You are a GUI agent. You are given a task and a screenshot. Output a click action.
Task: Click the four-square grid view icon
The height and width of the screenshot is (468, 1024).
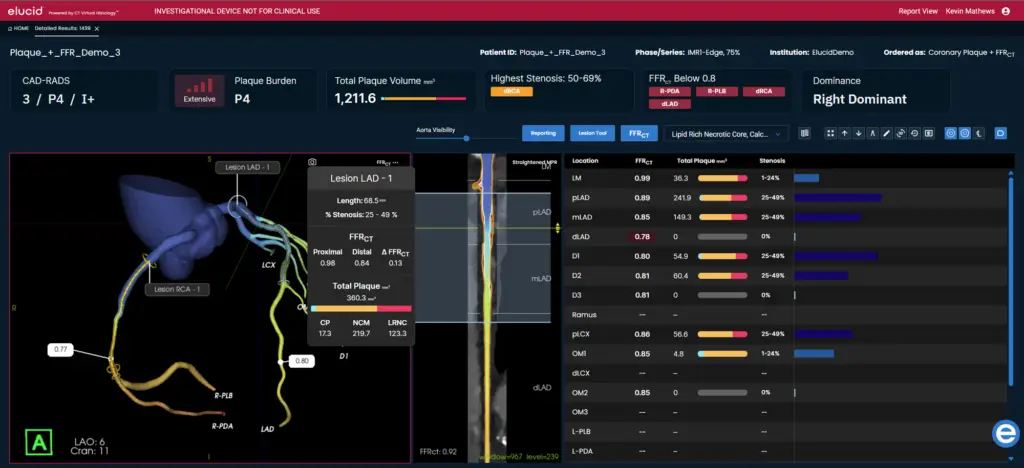[x=830, y=133]
